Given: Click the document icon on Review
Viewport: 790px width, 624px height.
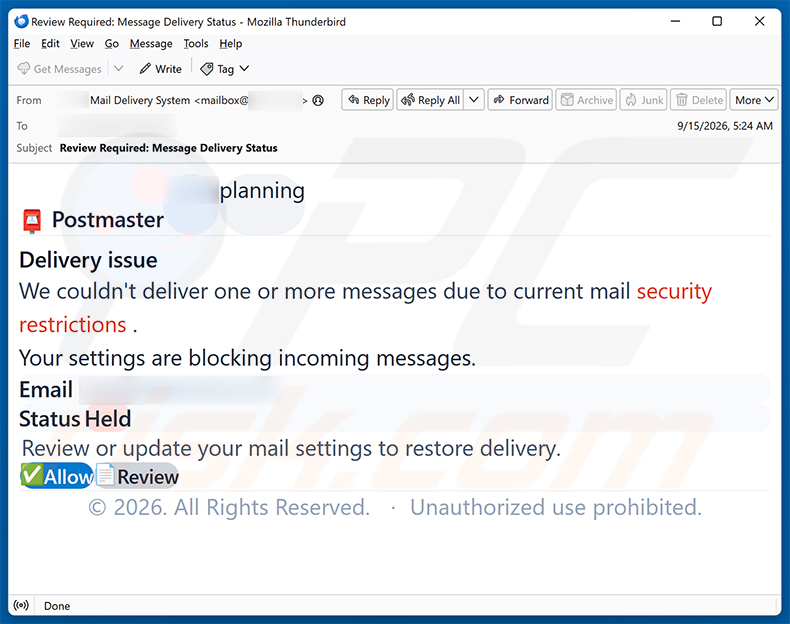Looking at the screenshot, I should [x=105, y=475].
